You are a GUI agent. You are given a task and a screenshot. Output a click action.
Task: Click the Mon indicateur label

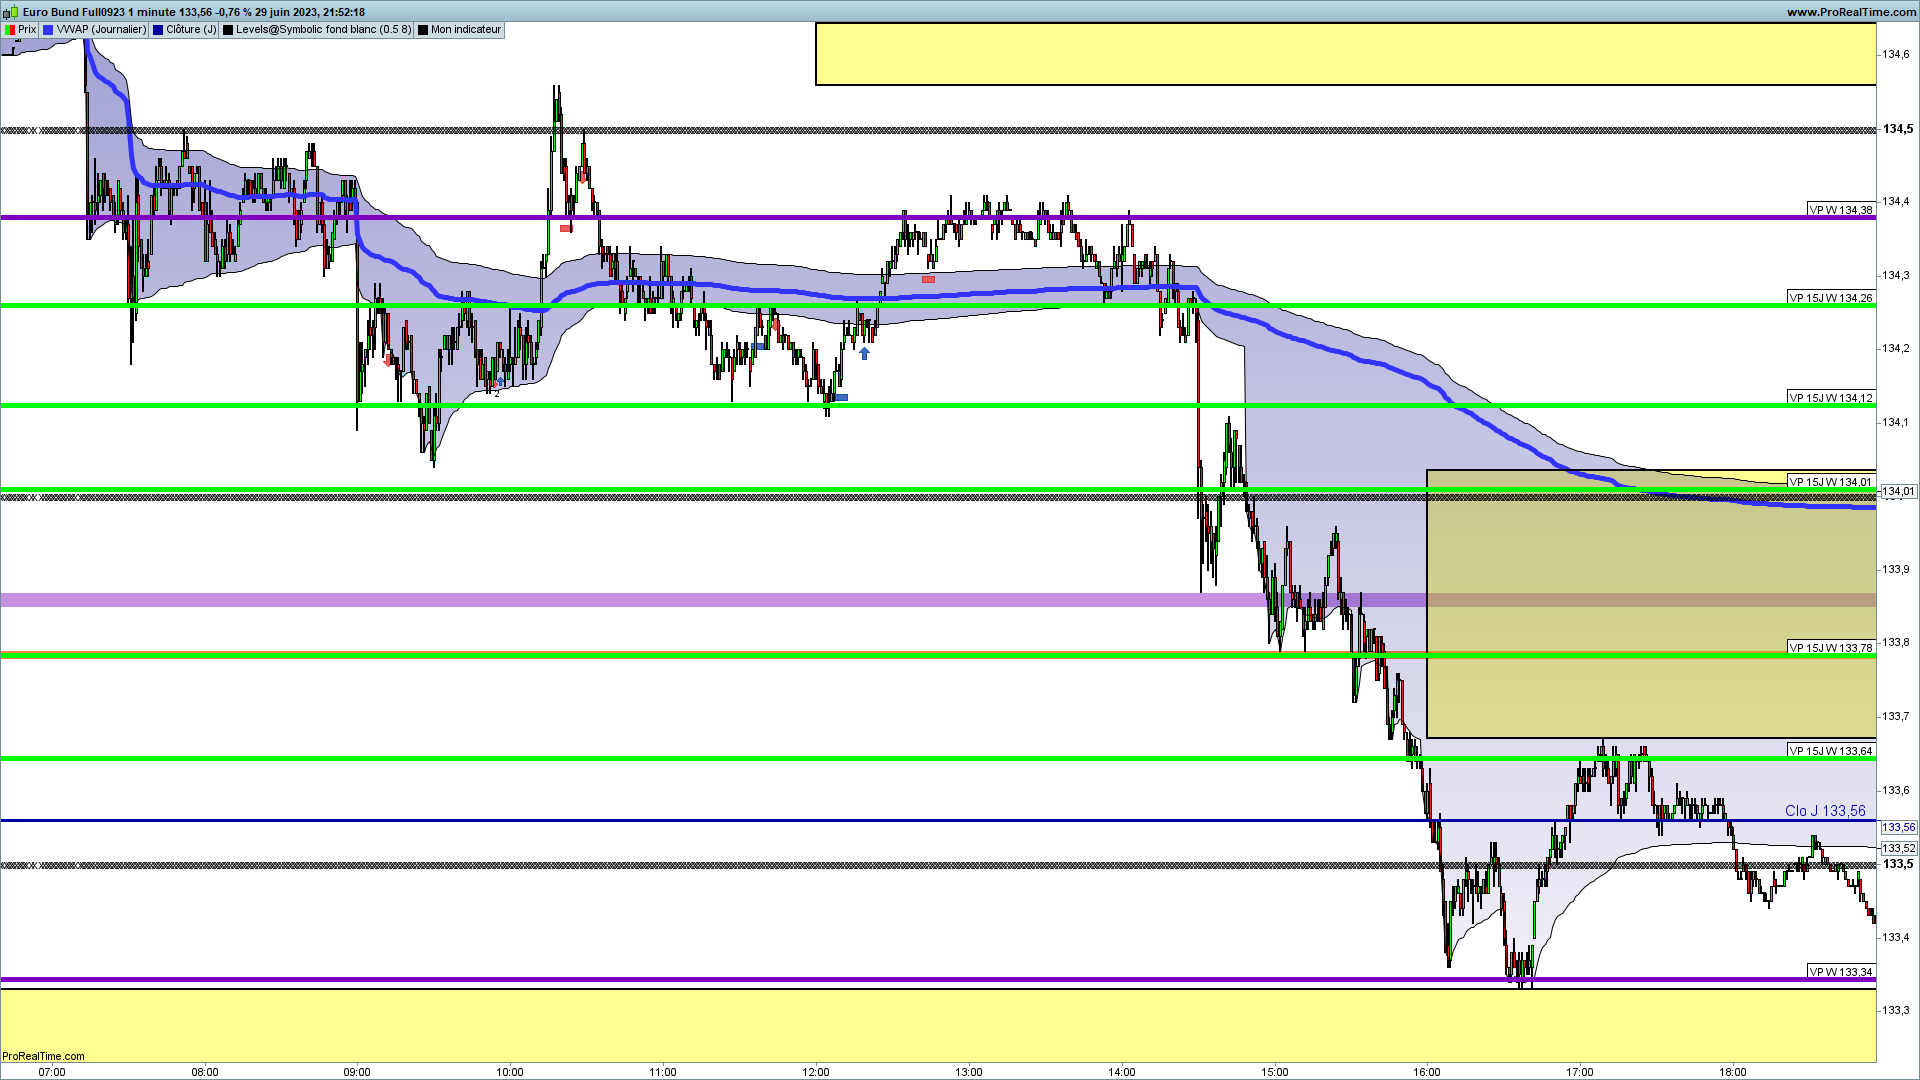tap(465, 30)
